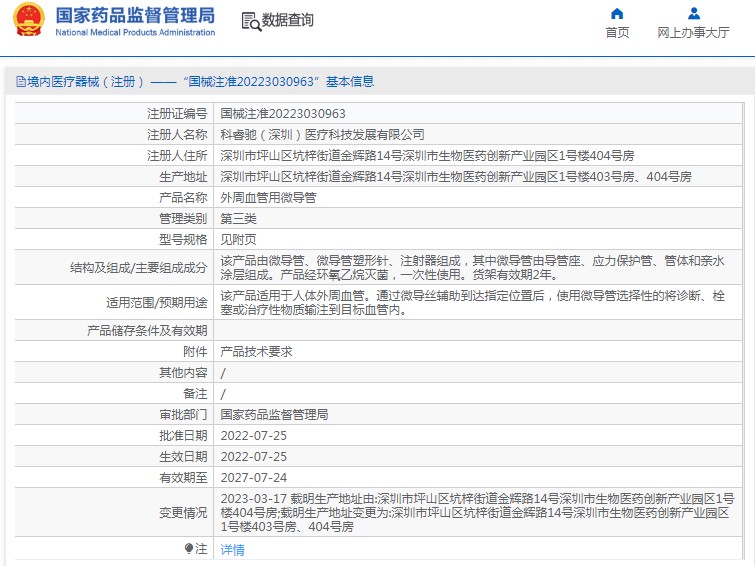The height and width of the screenshot is (566, 755).
Task: Click the 产品储存条件及有效期 label
Action: coord(147,330)
